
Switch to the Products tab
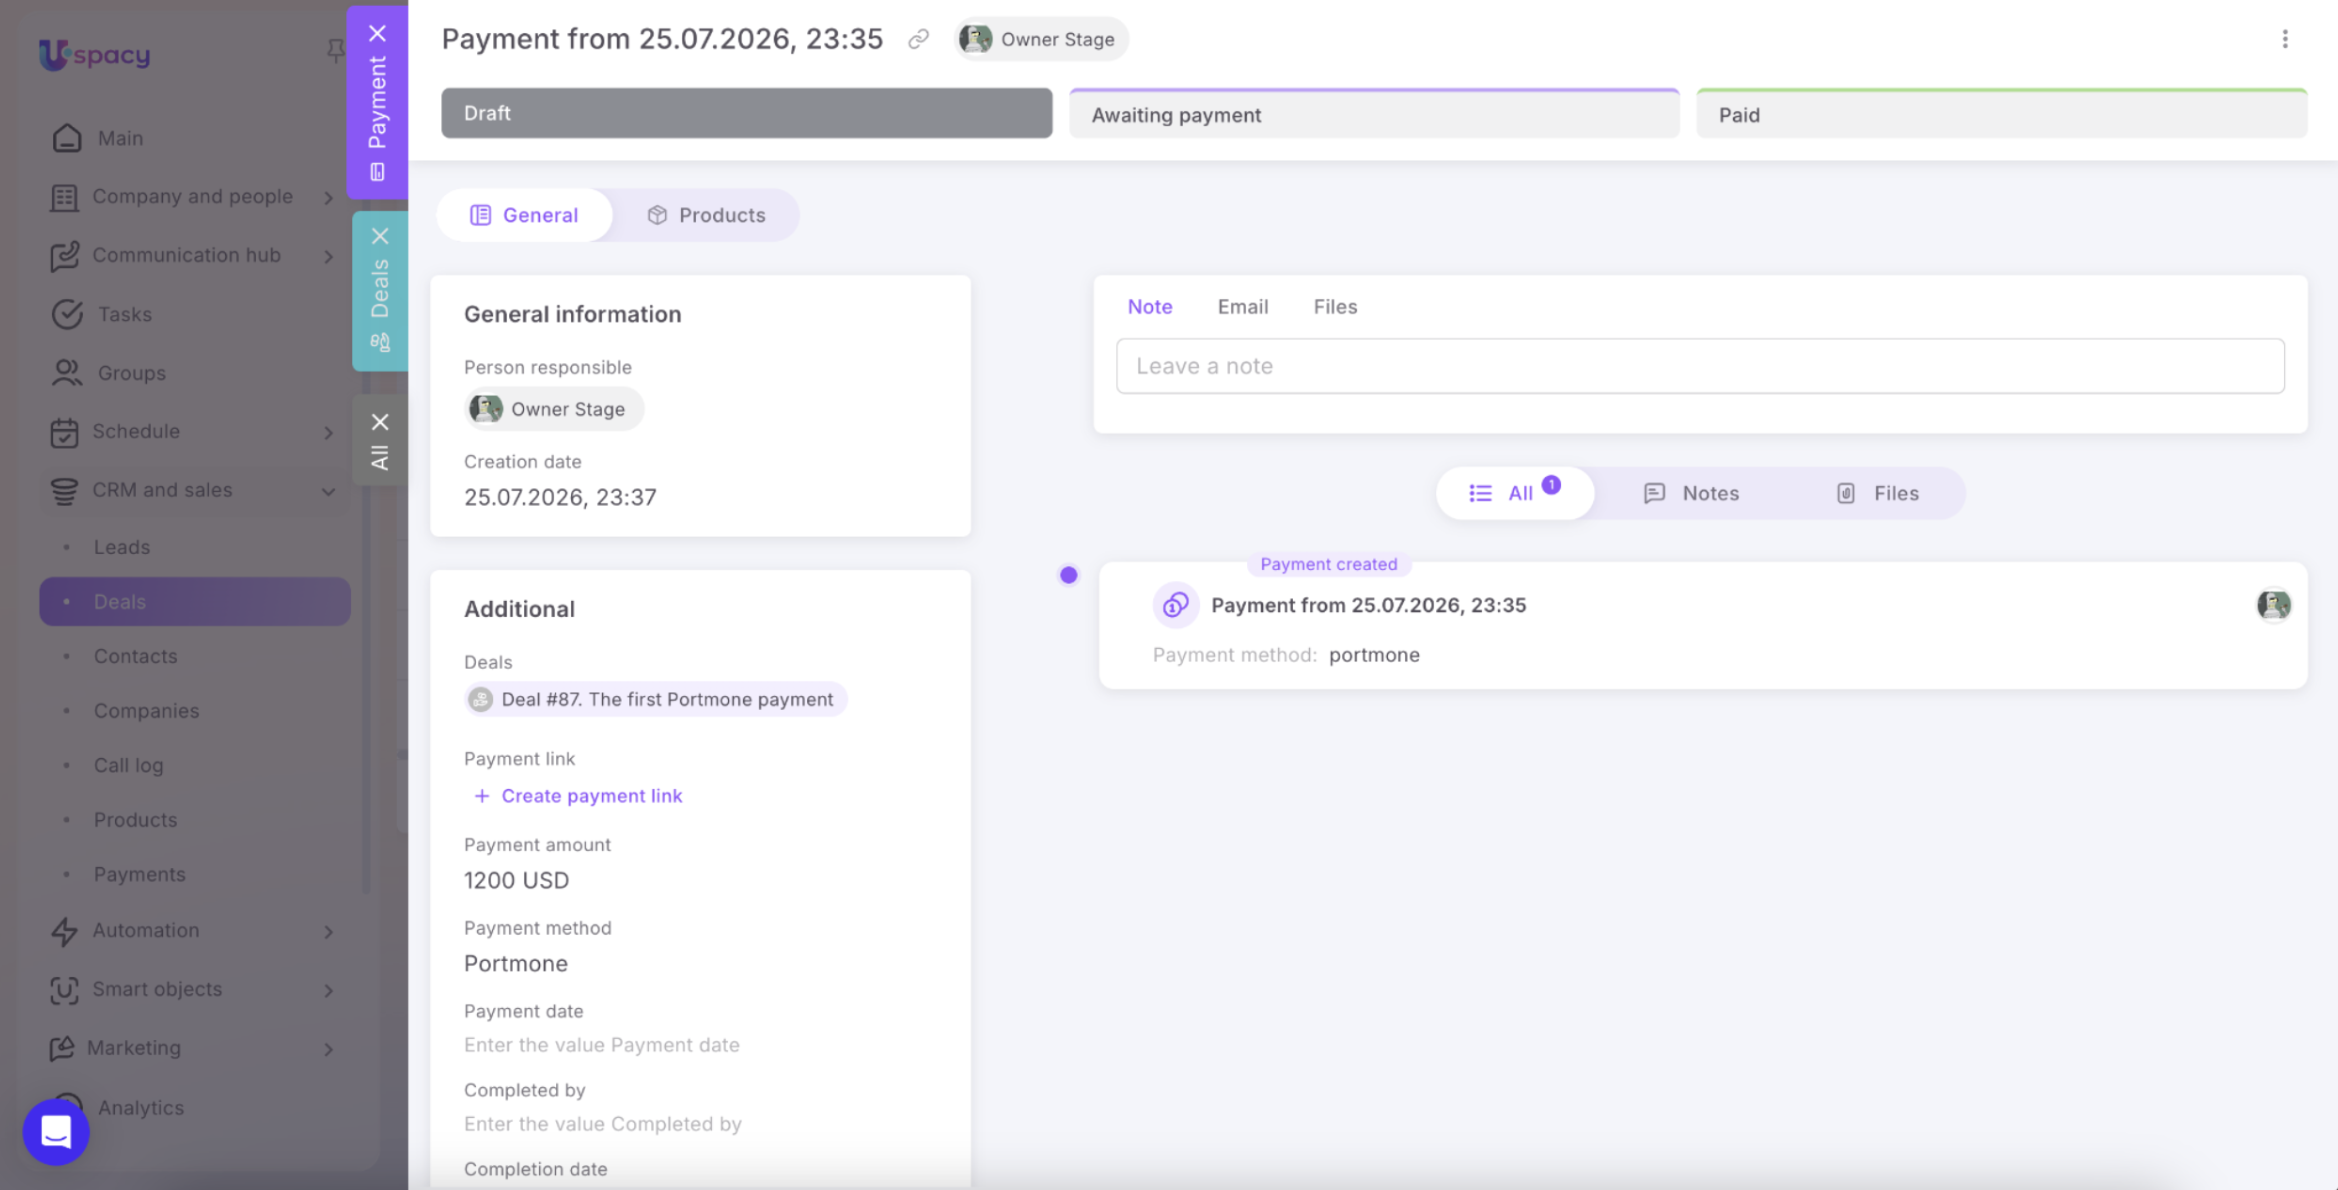pos(706,215)
